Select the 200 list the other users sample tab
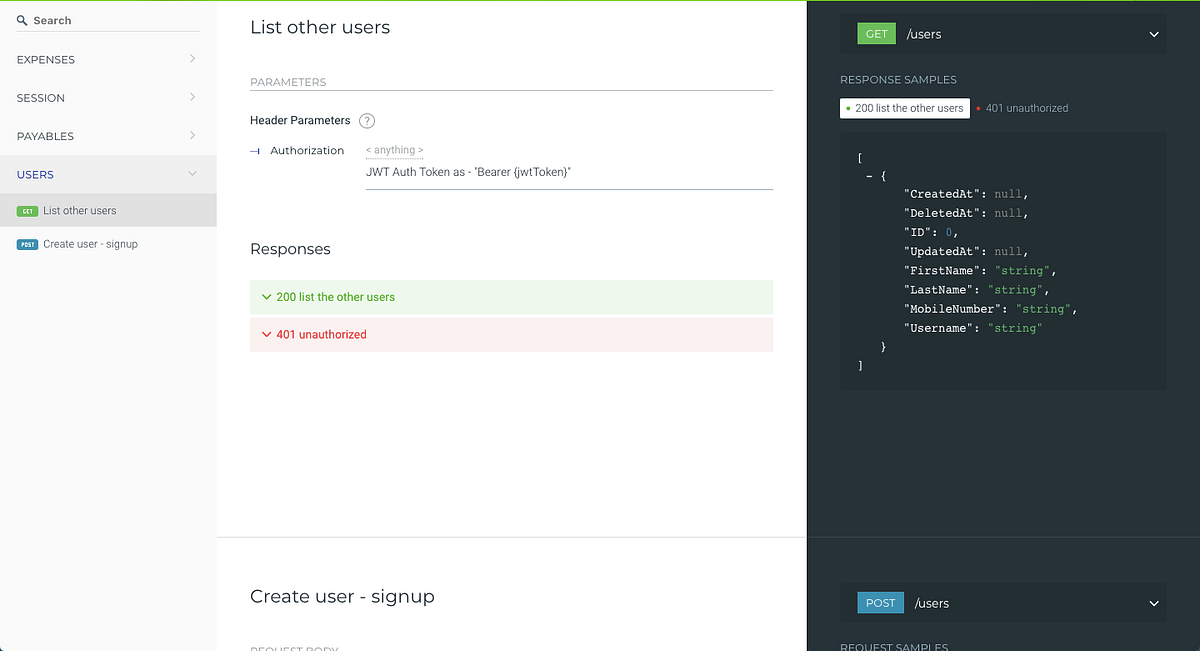The width and height of the screenshot is (1200, 651). pos(905,108)
